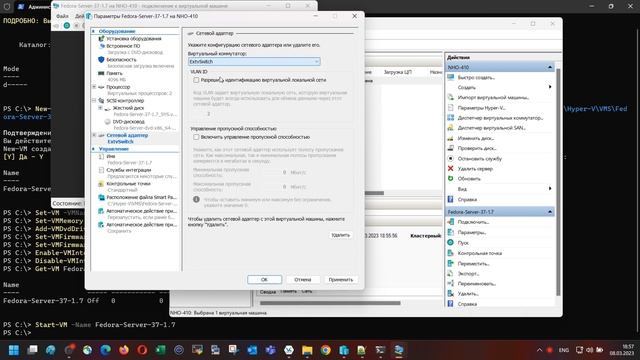This screenshot has width=640, height=360.
Task: Click Help (Справка) under NHO-410 section
Action: [467, 199]
